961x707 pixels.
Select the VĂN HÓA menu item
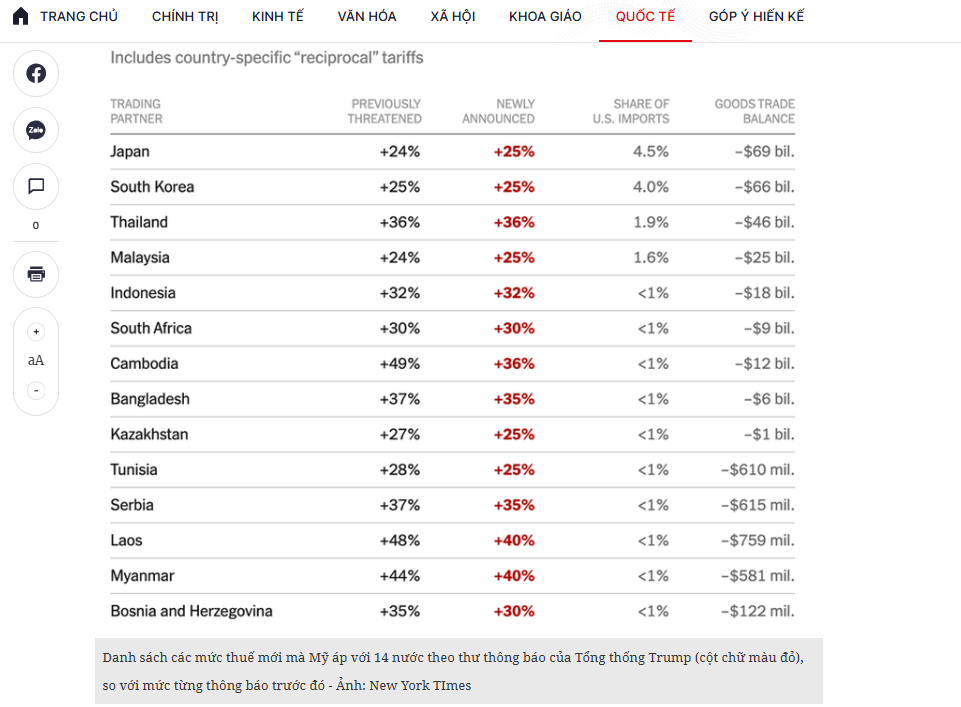(367, 17)
